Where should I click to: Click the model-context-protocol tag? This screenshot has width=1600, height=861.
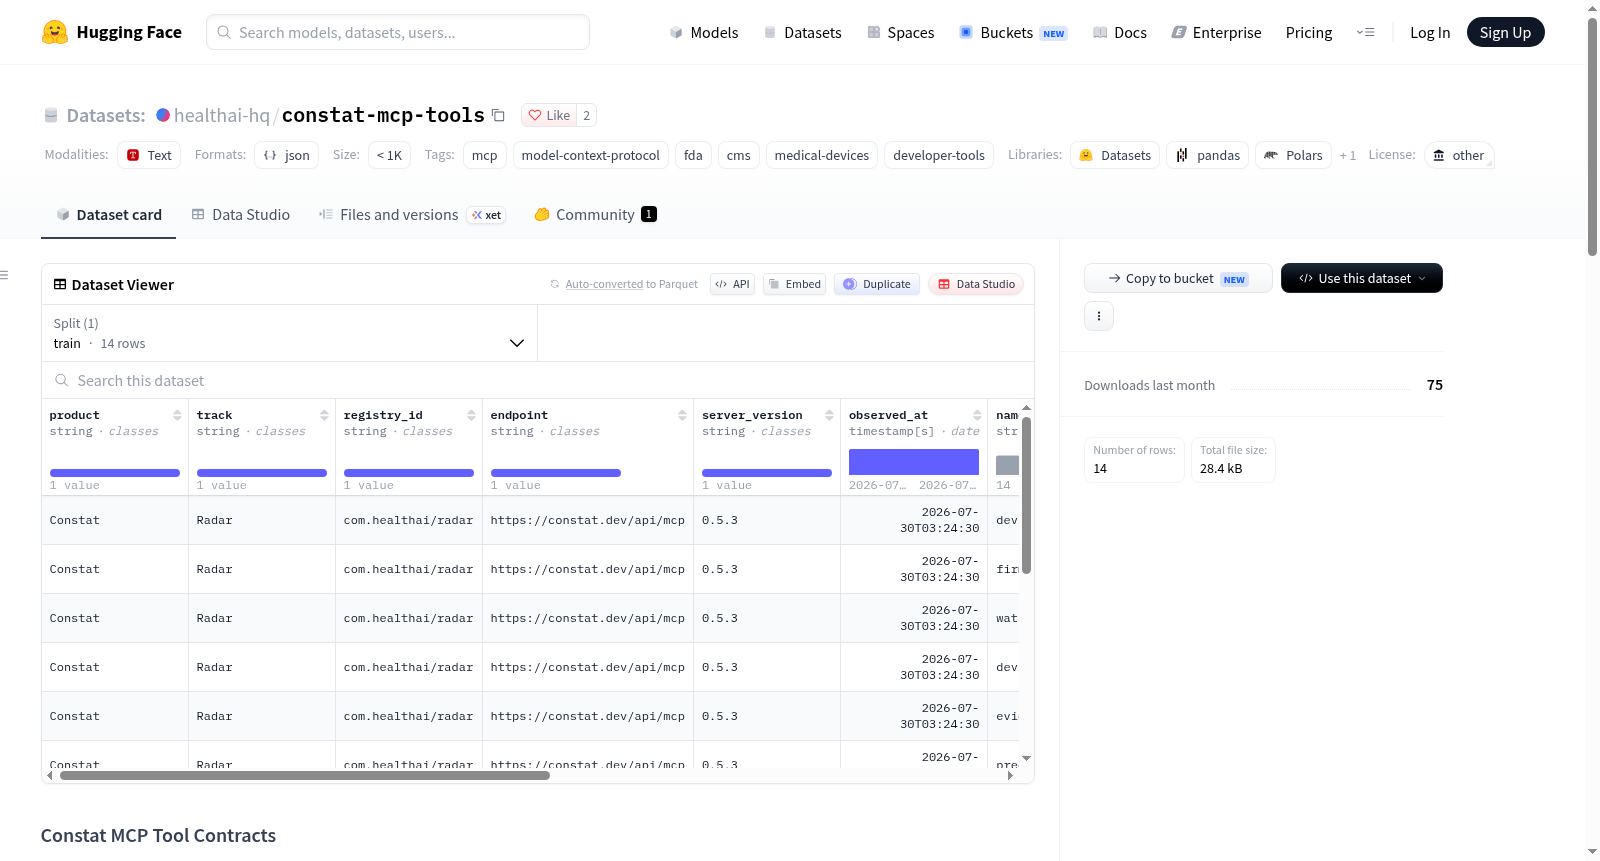(590, 155)
